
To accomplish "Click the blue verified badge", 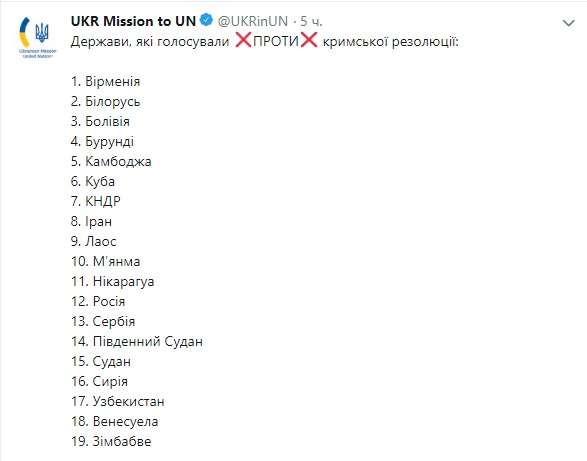I will (206, 20).
